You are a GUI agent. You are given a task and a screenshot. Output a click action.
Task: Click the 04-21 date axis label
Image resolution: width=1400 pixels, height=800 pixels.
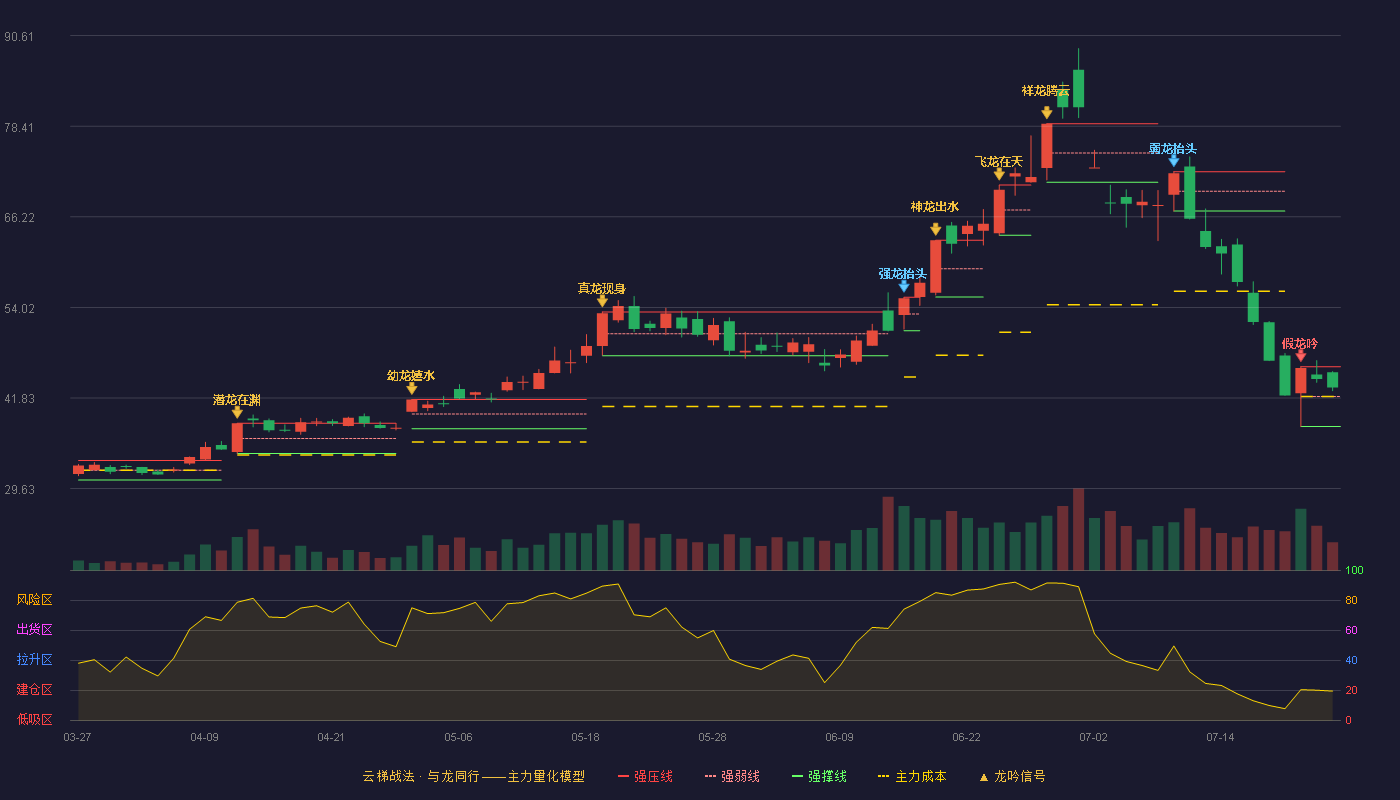tap(331, 737)
